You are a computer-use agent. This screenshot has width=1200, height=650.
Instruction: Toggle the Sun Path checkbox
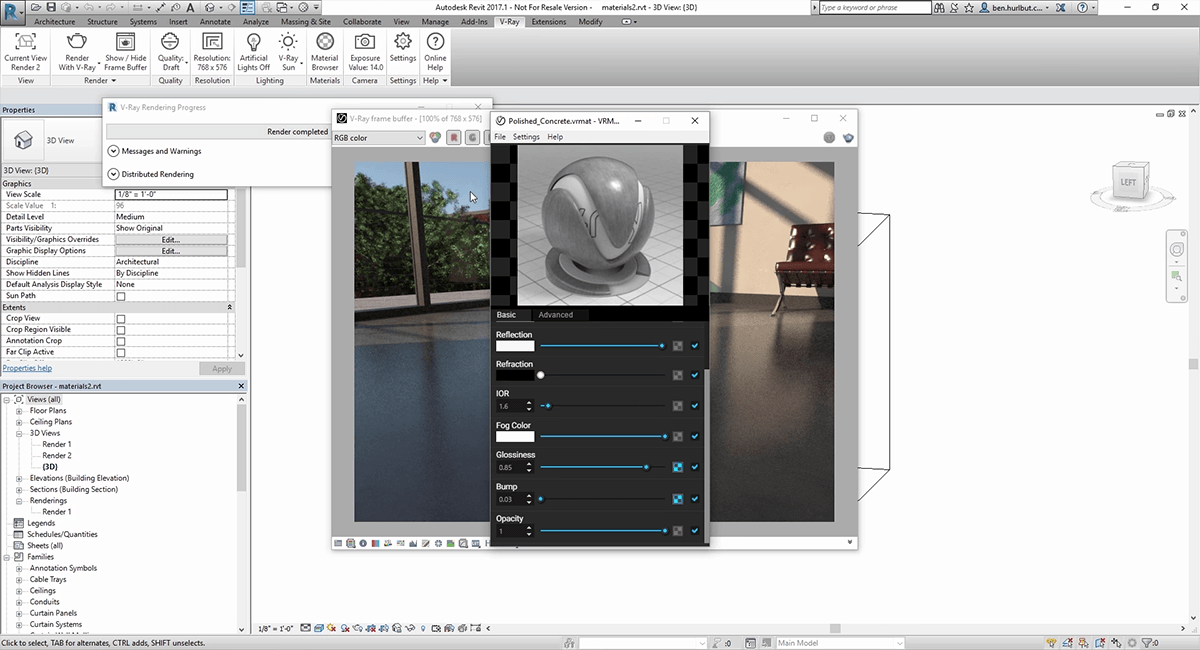coord(121,296)
